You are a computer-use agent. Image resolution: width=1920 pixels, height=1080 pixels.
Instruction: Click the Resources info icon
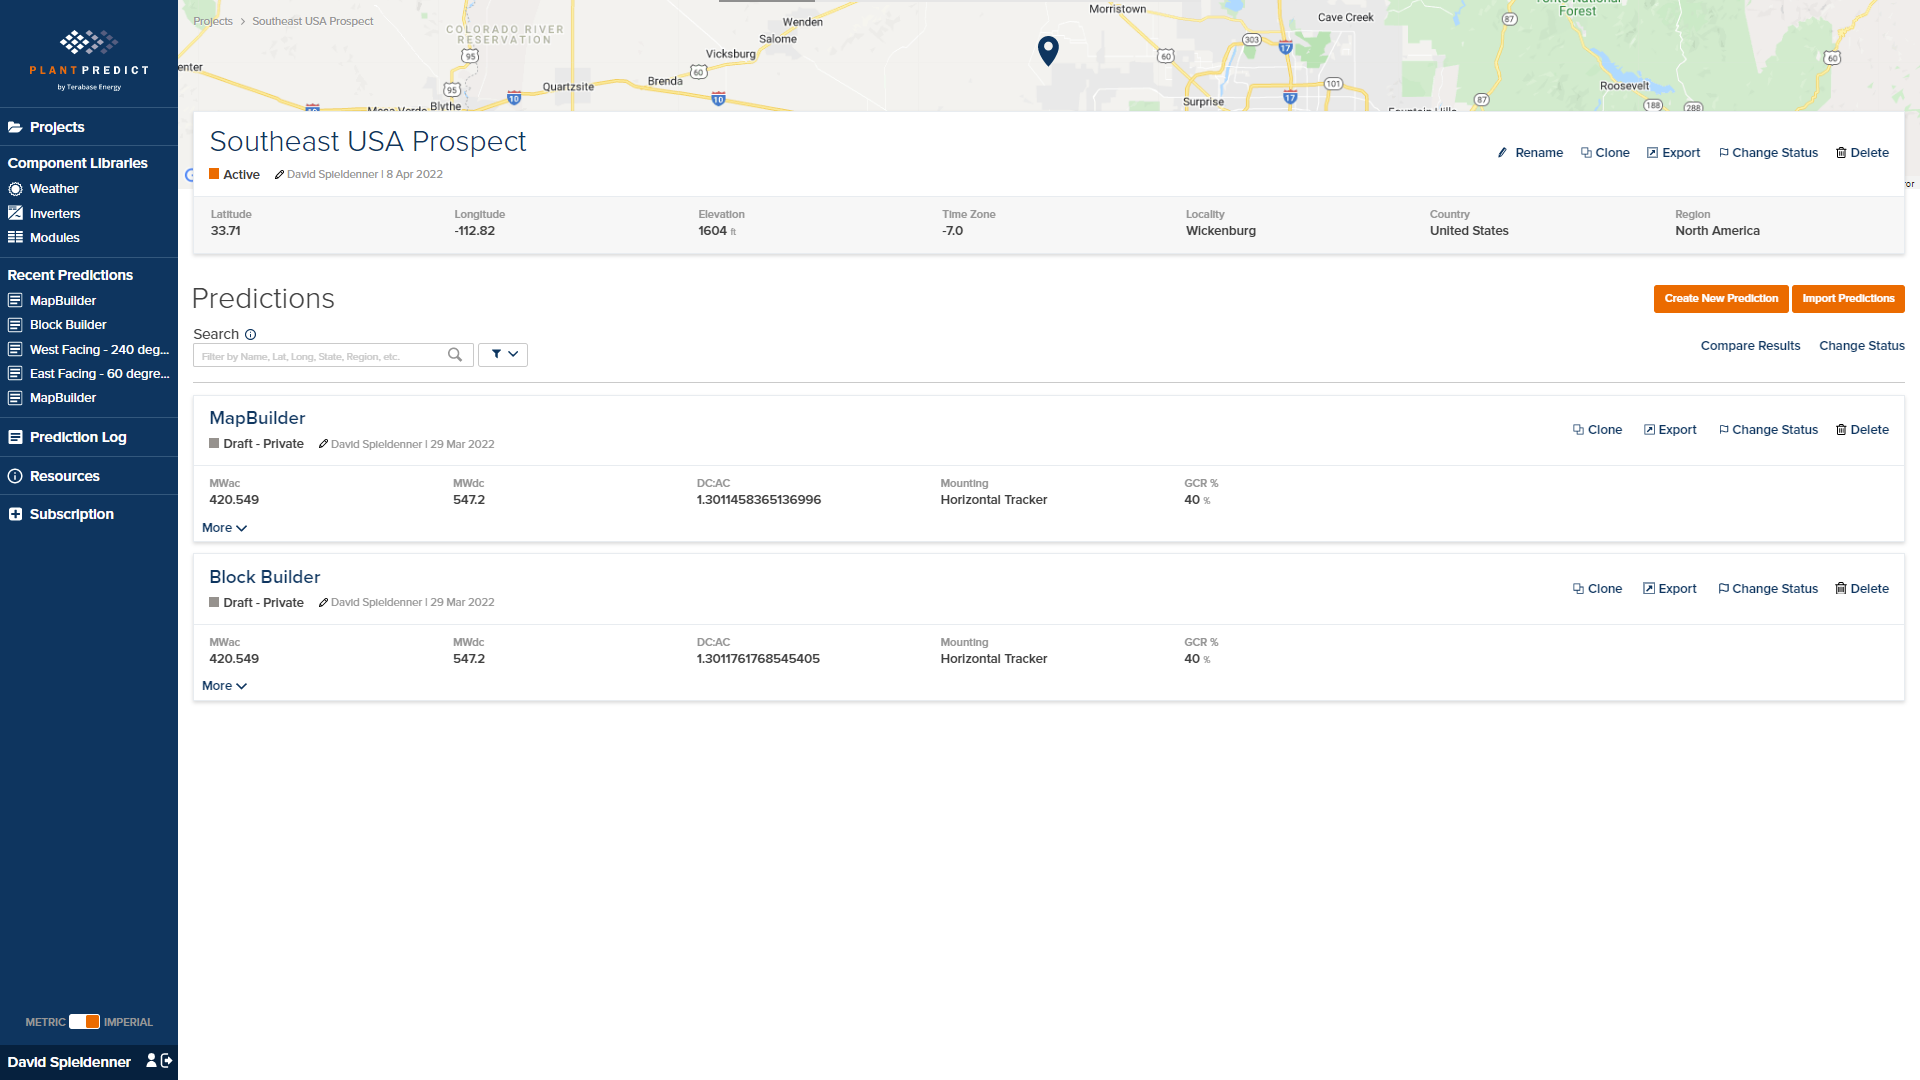[x=15, y=476]
